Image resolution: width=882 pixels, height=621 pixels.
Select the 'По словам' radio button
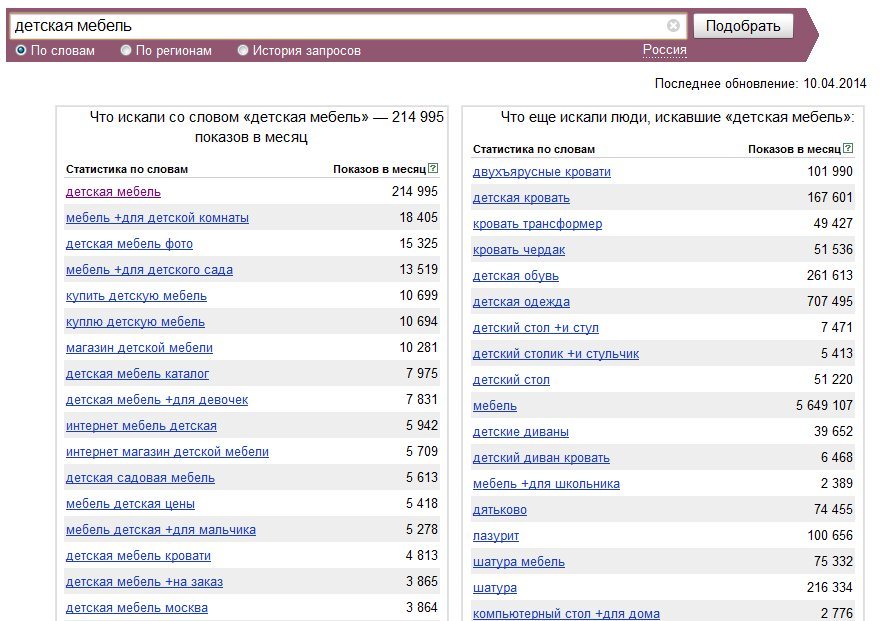(21, 50)
